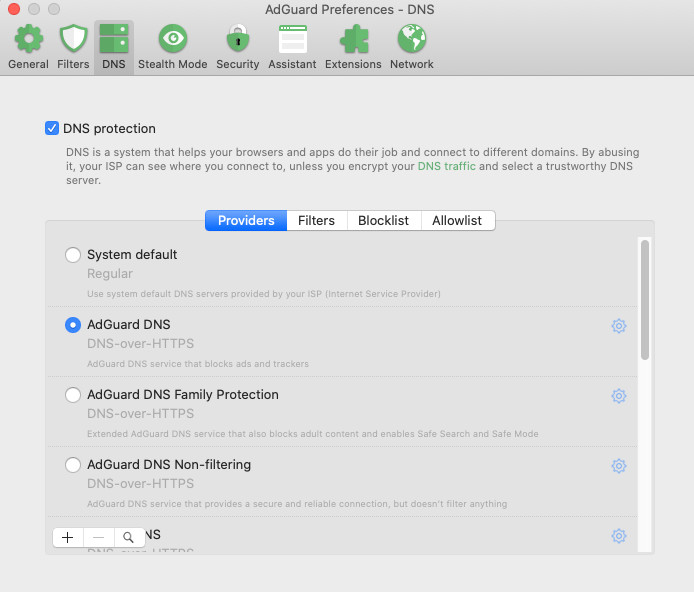The height and width of the screenshot is (592, 694).
Task: Open settings gear for AdGuard DNS Non-filtering
Action: tap(619, 466)
